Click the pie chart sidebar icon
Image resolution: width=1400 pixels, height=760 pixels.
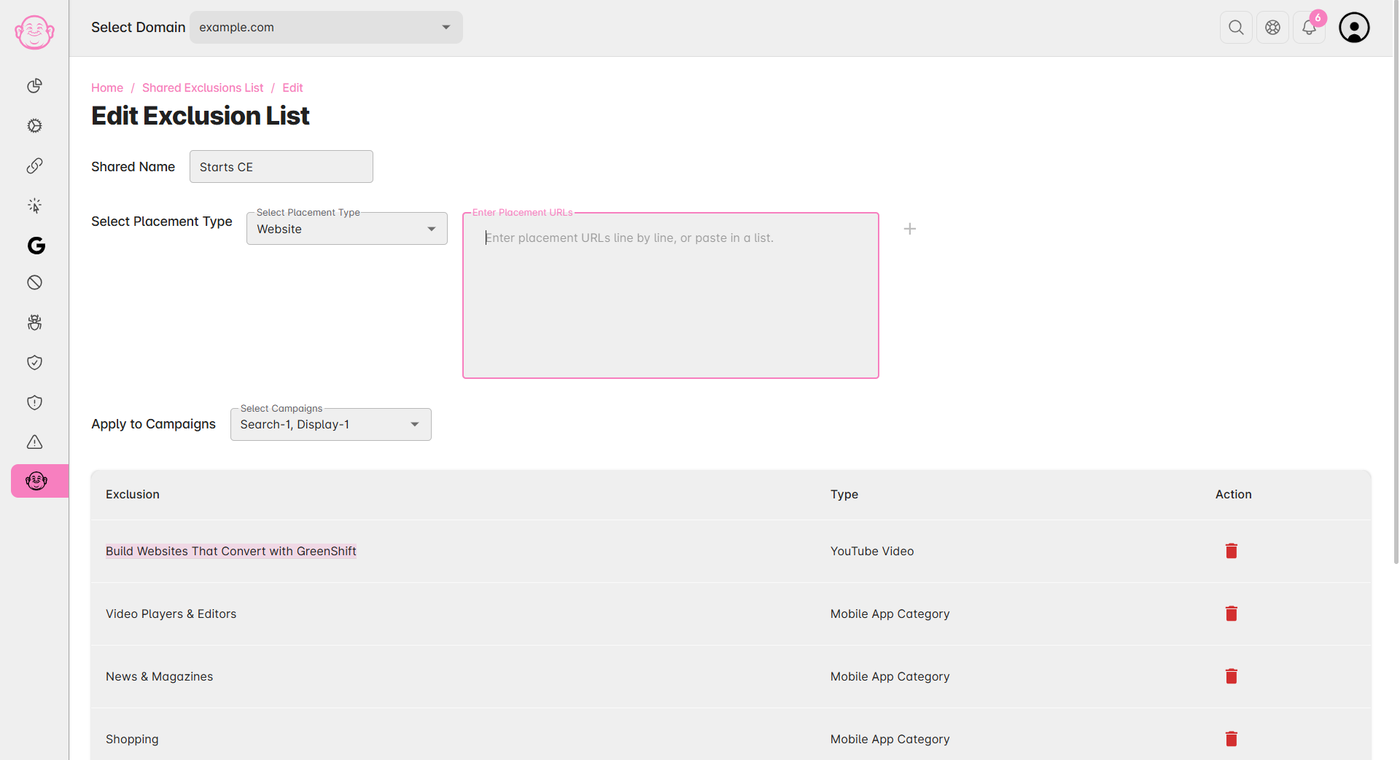(35, 86)
